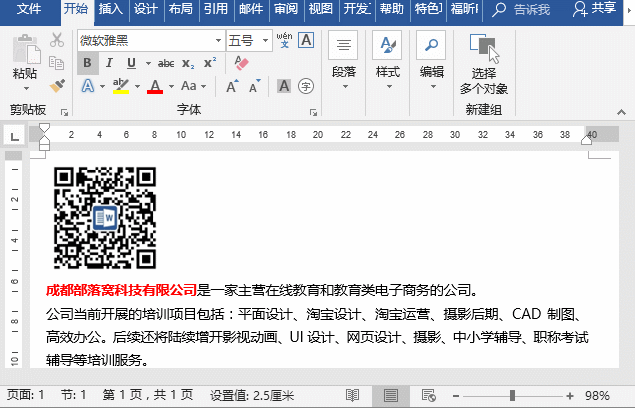Image resolution: width=635 pixels, height=408 pixels.
Task: Expand highlight color dropdown arrow
Action: point(137,86)
